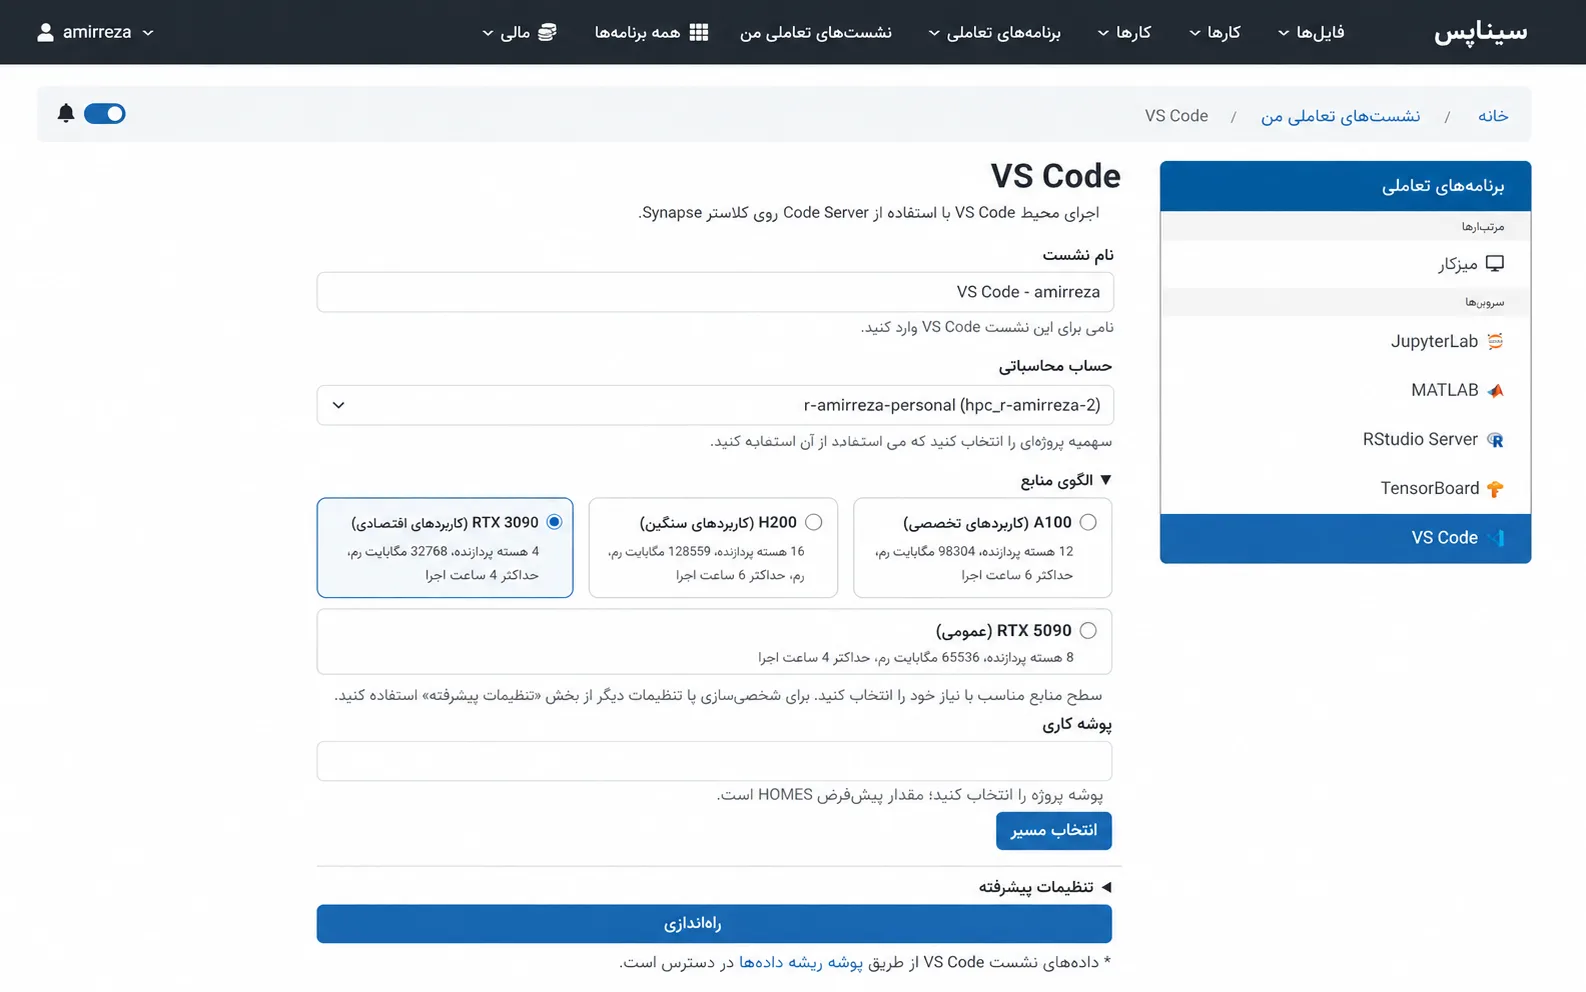Click the large VS Code page heading

(1056, 176)
